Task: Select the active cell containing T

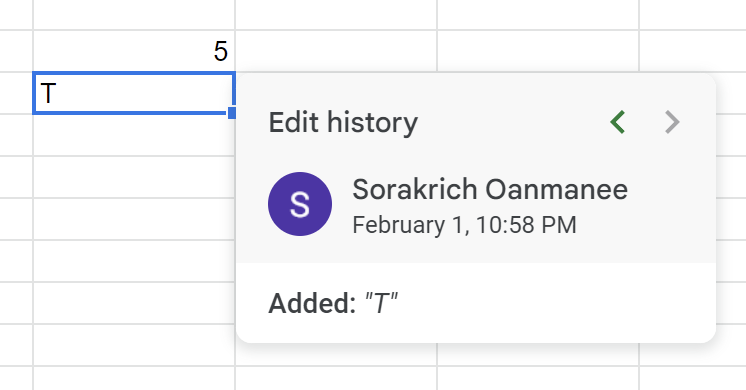Action: (134, 93)
